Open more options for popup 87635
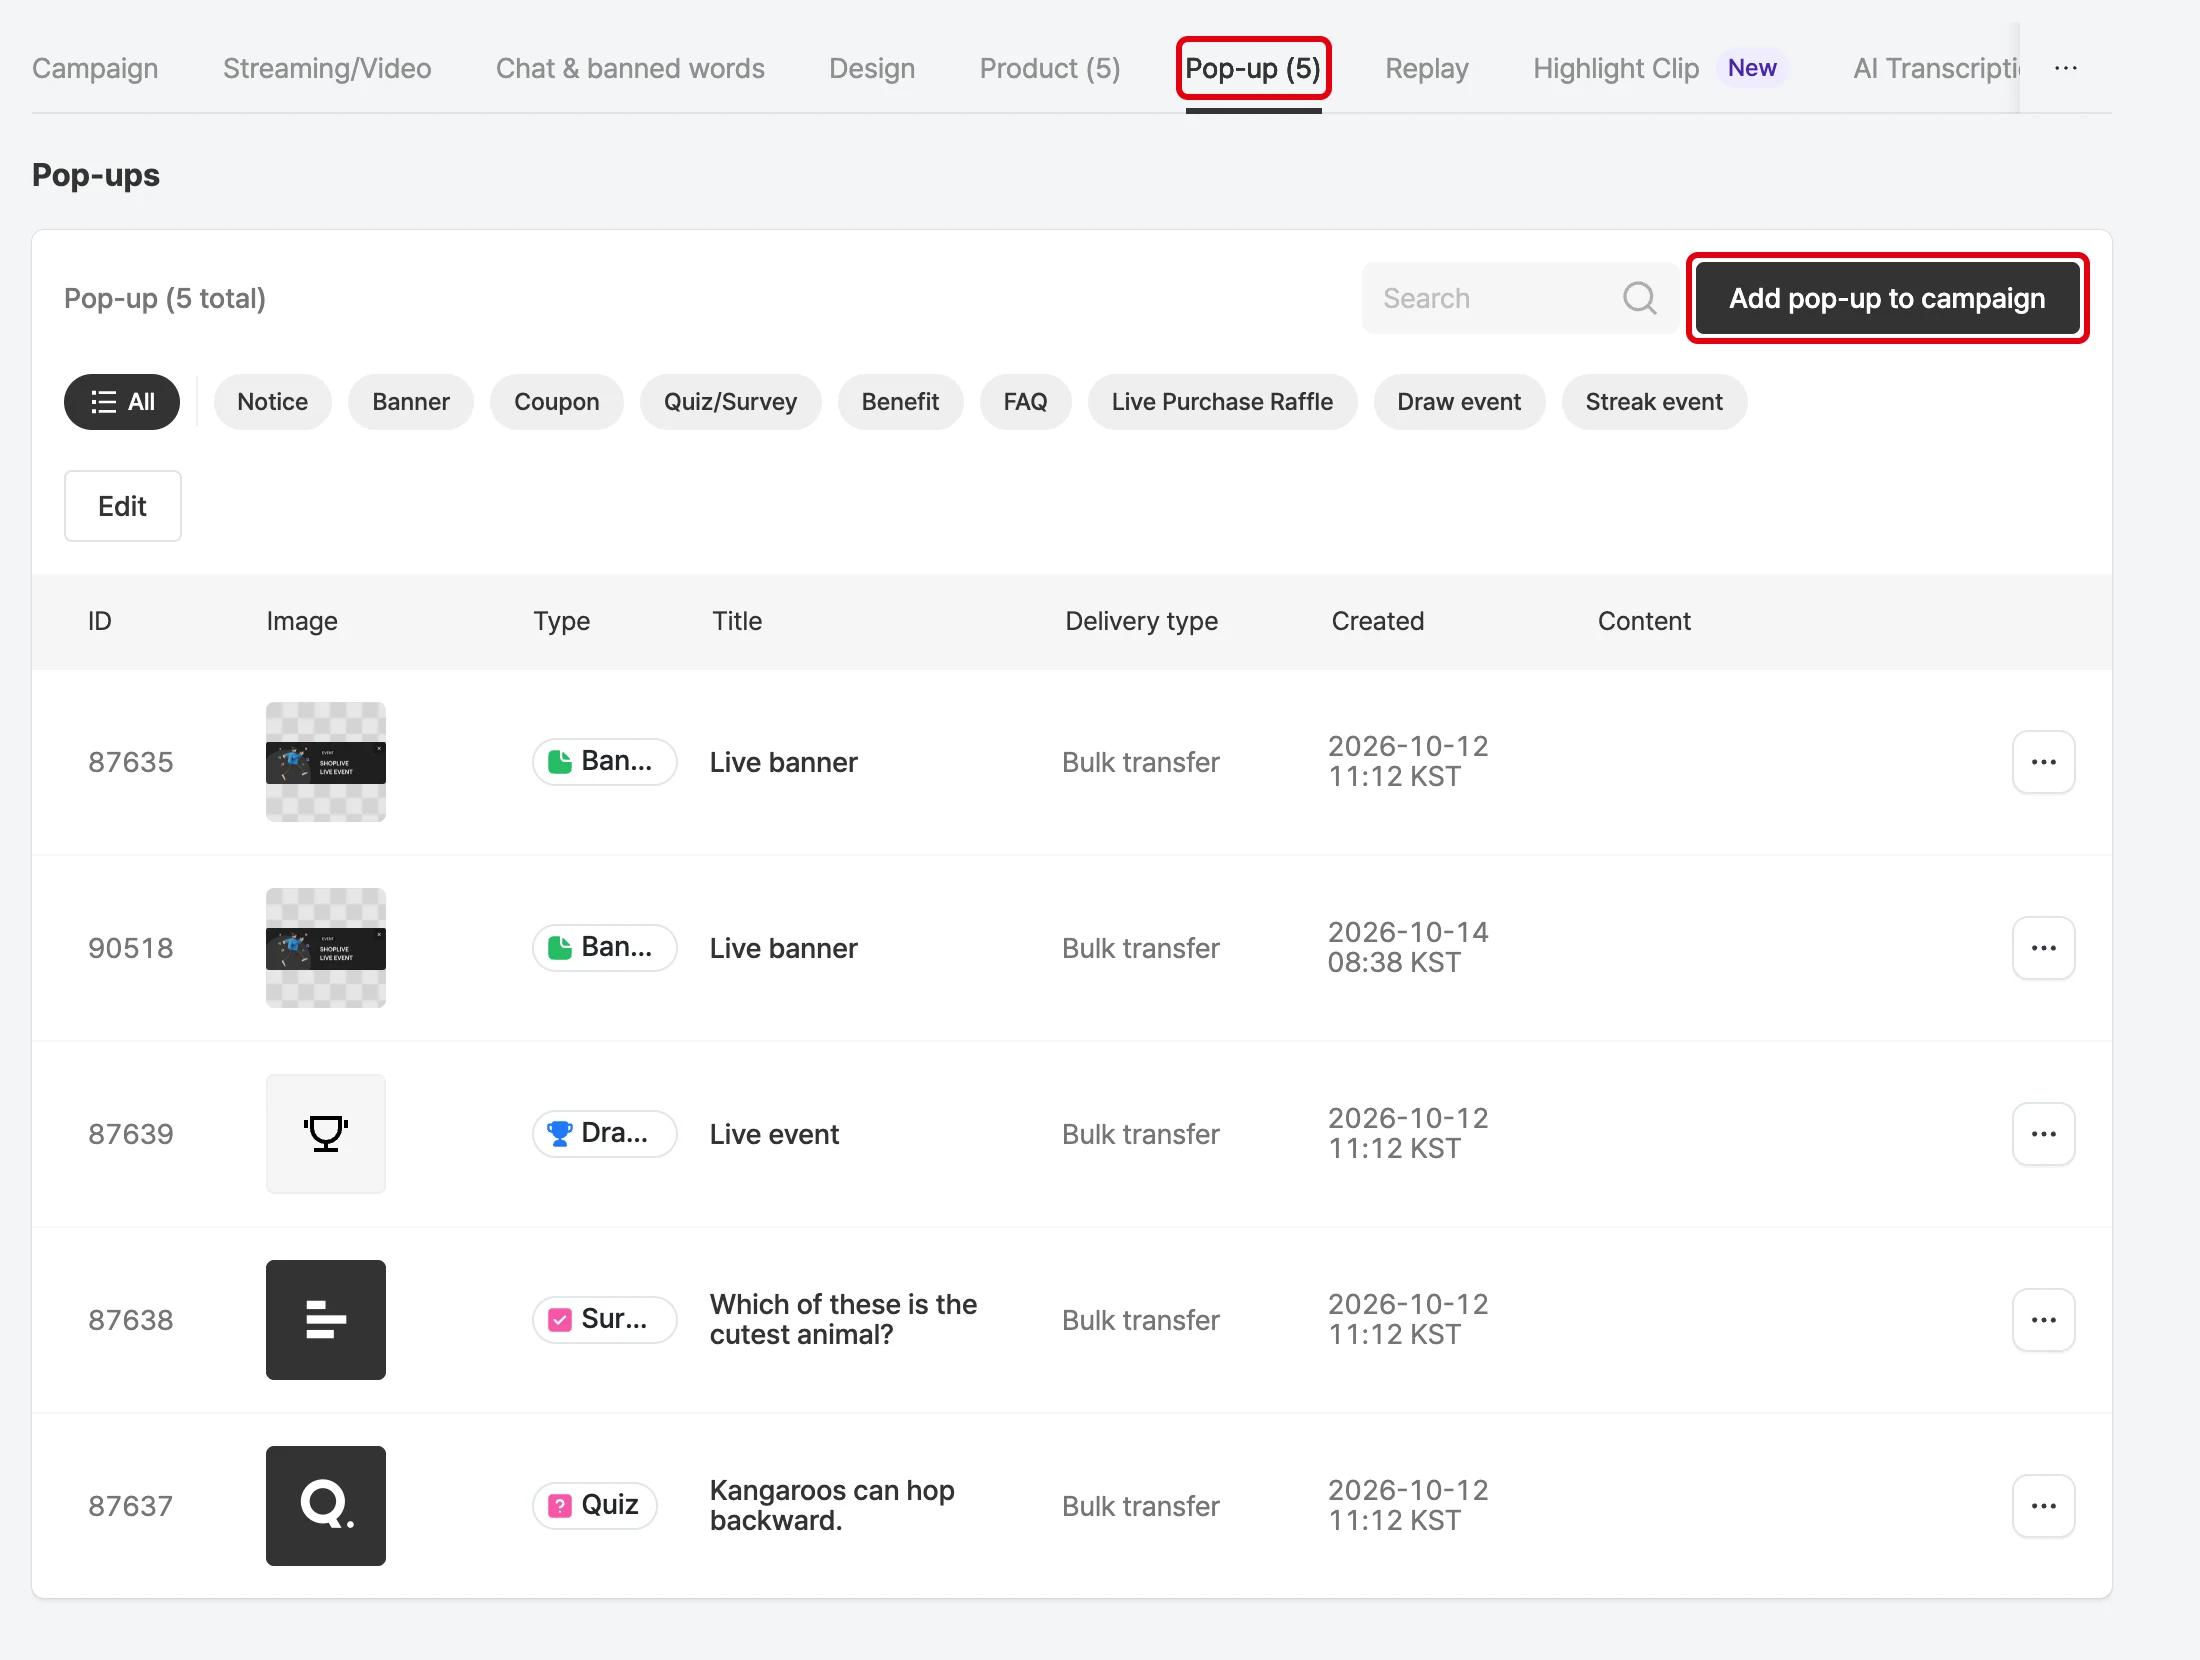This screenshot has height=1660, width=2200. (x=2043, y=762)
